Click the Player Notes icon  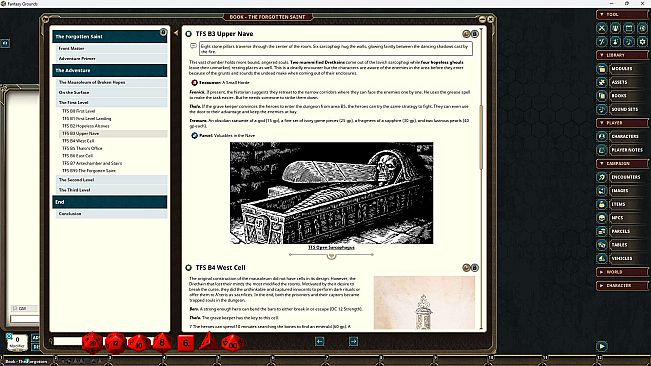pos(602,150)
